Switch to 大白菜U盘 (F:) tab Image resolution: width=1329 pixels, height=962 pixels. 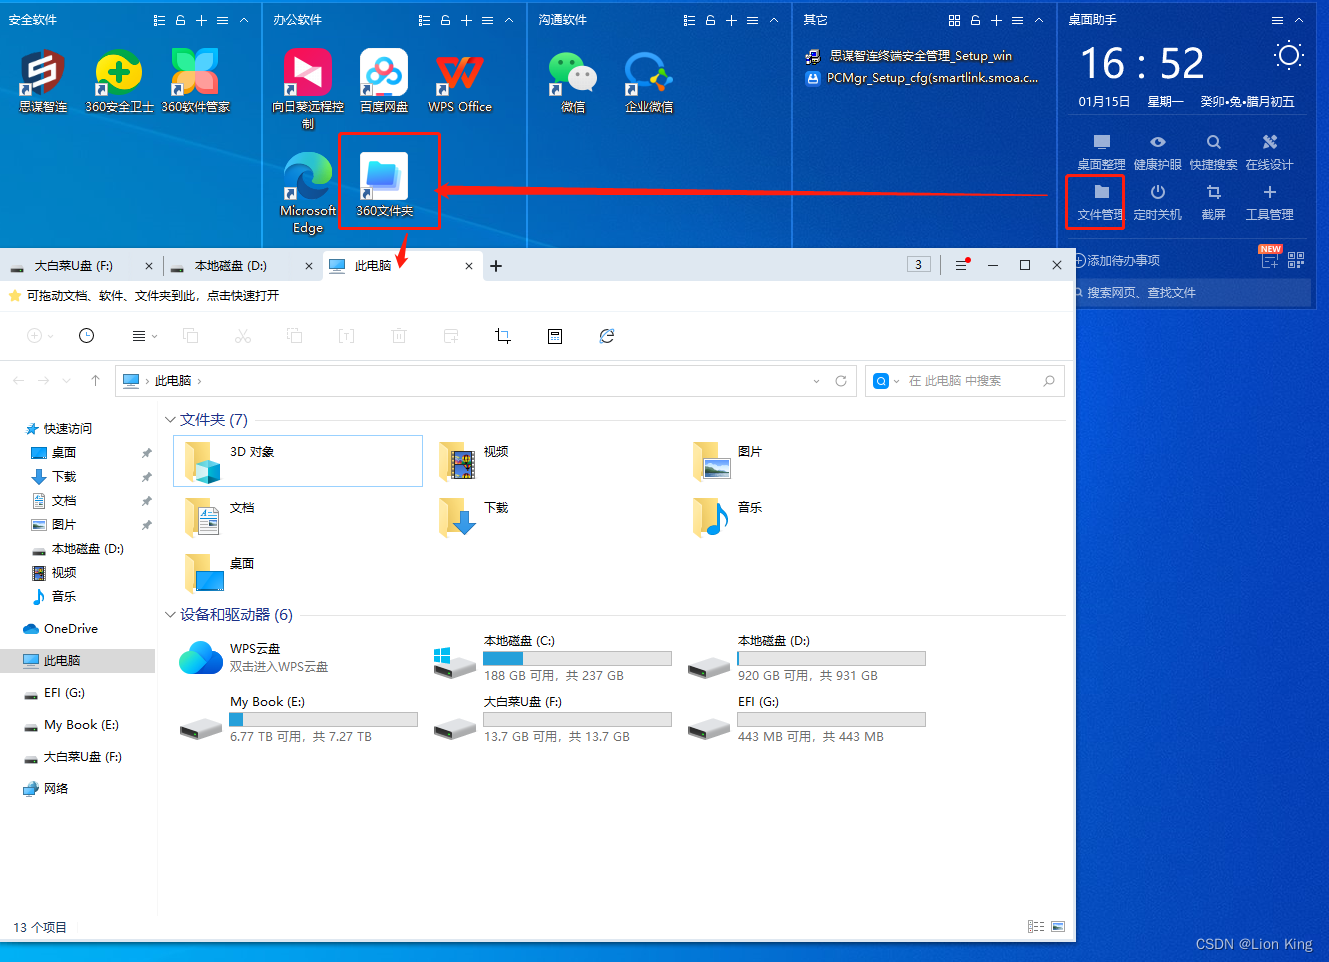80,266
